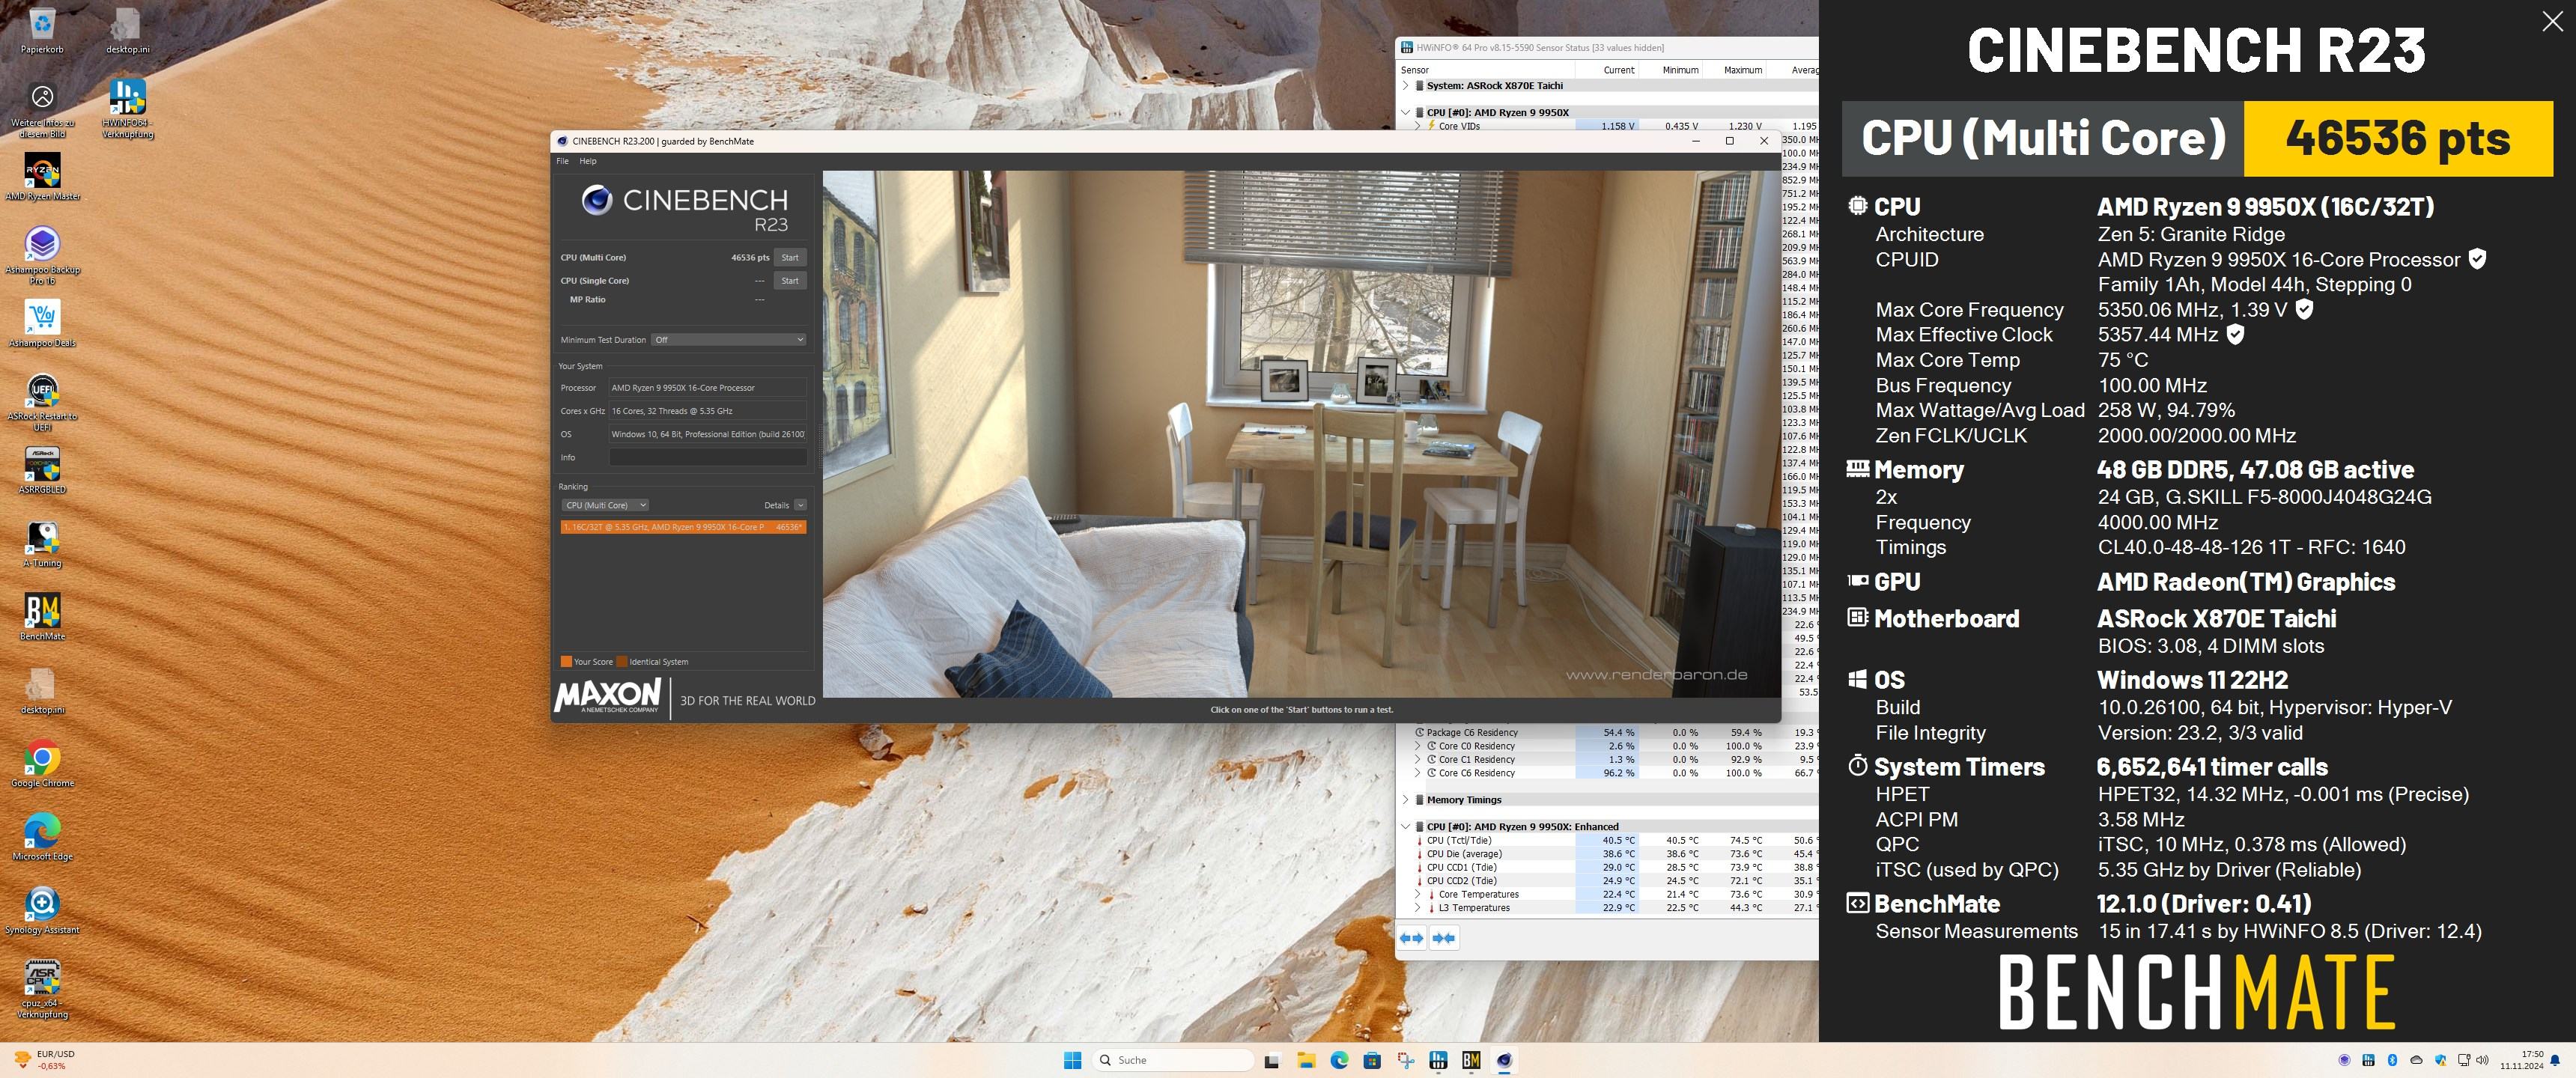Open Microsoft Store from taskbar

[1372, 1060]
